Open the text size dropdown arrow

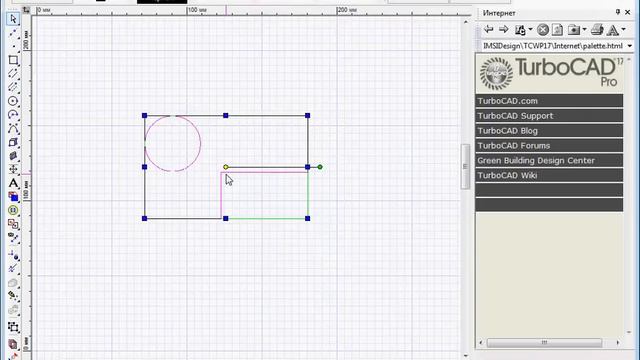pos(623,29)
